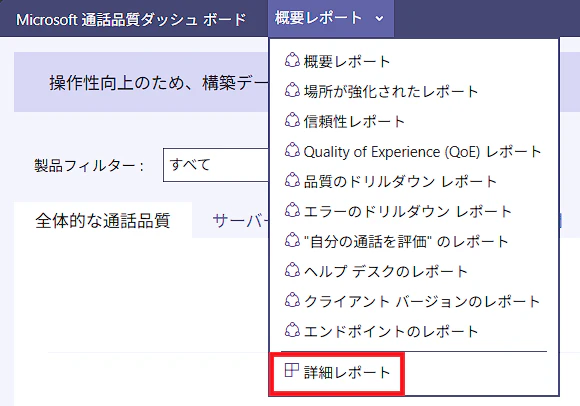Screen dimensions: 580x406
Task: Switch to the 全体的な通話品質 tab
Action: coord(103,220)
